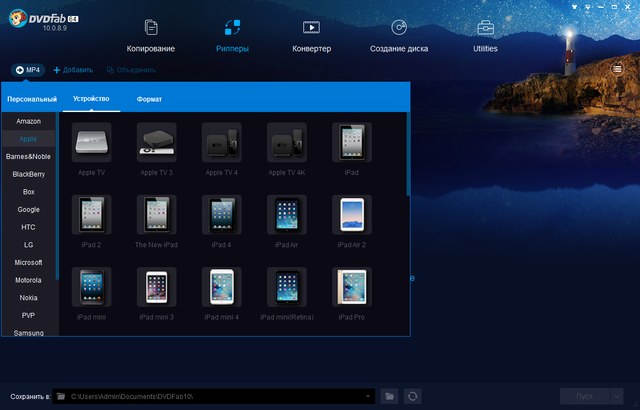Switch to the Устройство tab

pos(91,99)
